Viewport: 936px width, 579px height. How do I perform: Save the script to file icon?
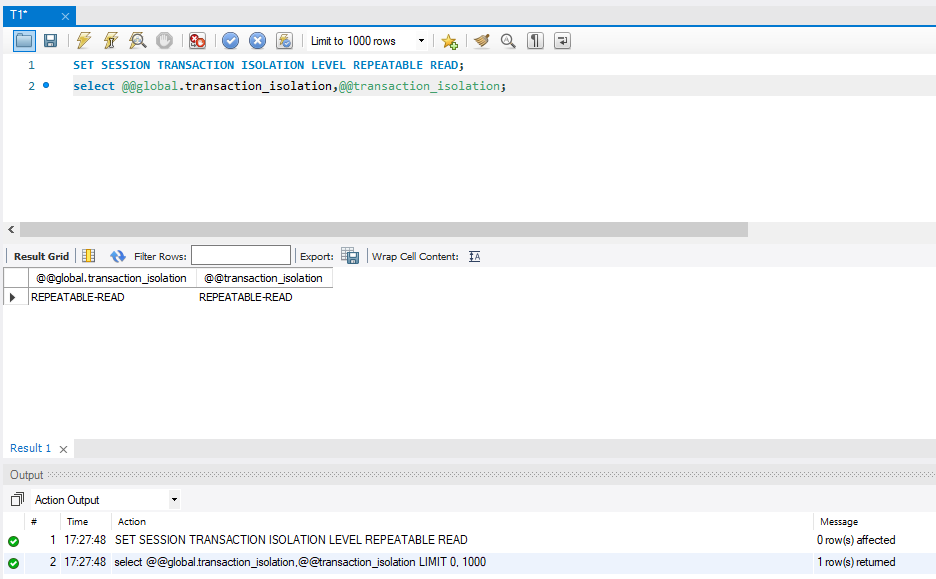[x=51, y=41]
